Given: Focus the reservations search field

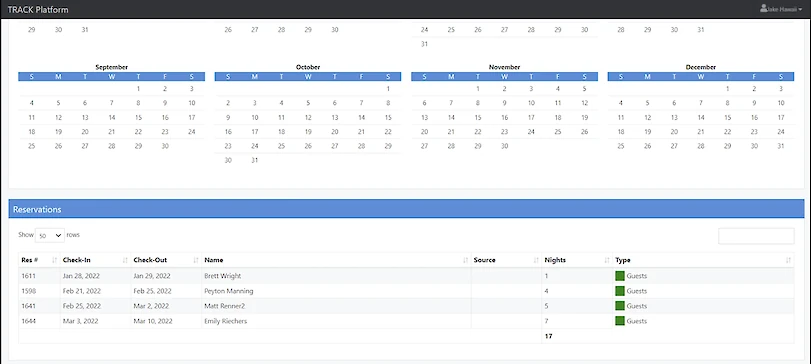Looking at the screenshot, I should click(x=756, y=236).
